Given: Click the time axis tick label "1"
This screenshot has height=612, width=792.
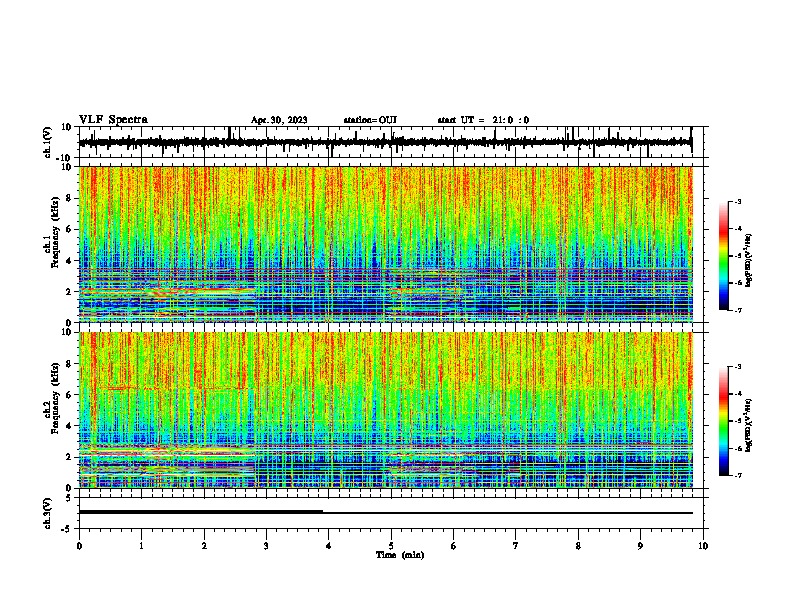Looking at the screenshot, I should click(141, 546).
